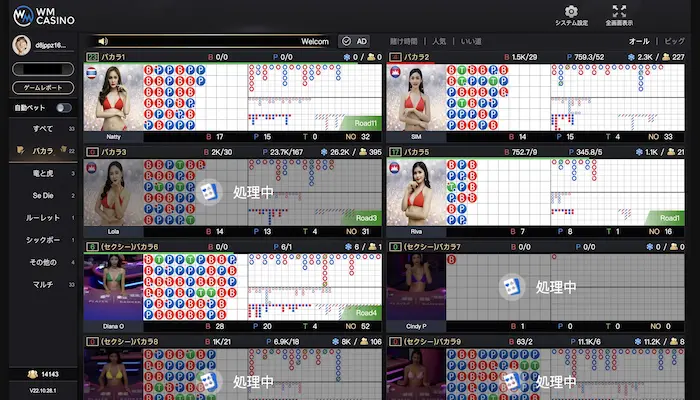Click the blacked-out field under username
The height and width of the screenshot is (400, 700).
(44, 70)
